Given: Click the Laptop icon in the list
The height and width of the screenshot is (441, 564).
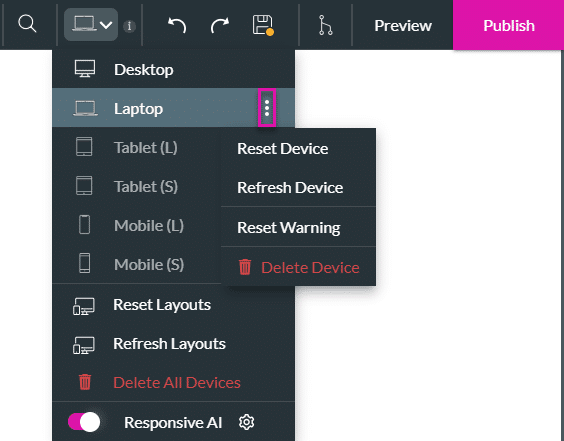Looking at the screenshot, I should click(x=85, y=108).
